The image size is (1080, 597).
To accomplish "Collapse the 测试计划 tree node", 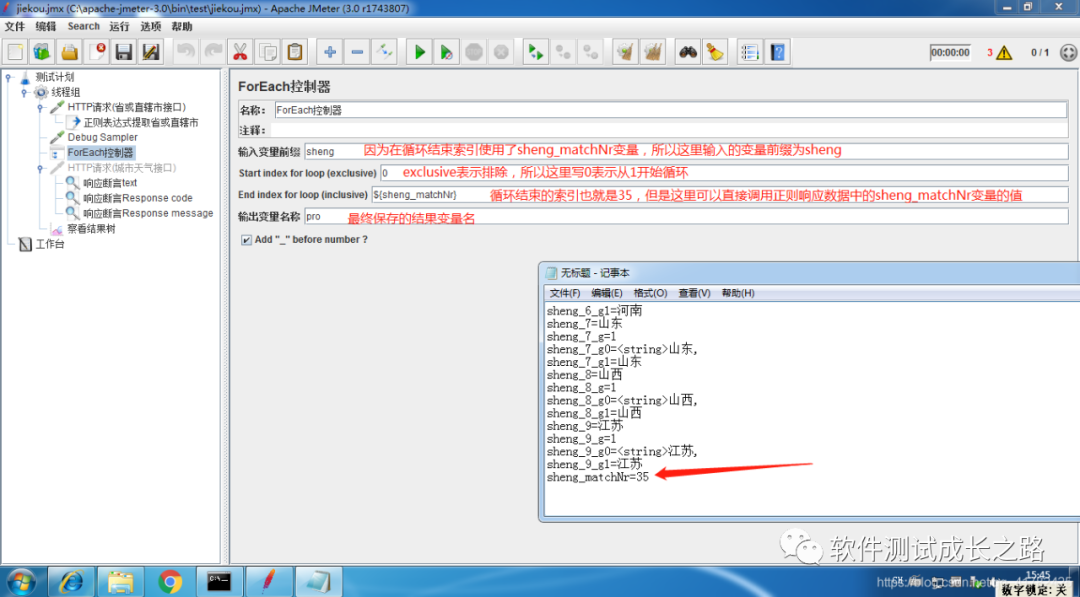I will tap(8, 77).
